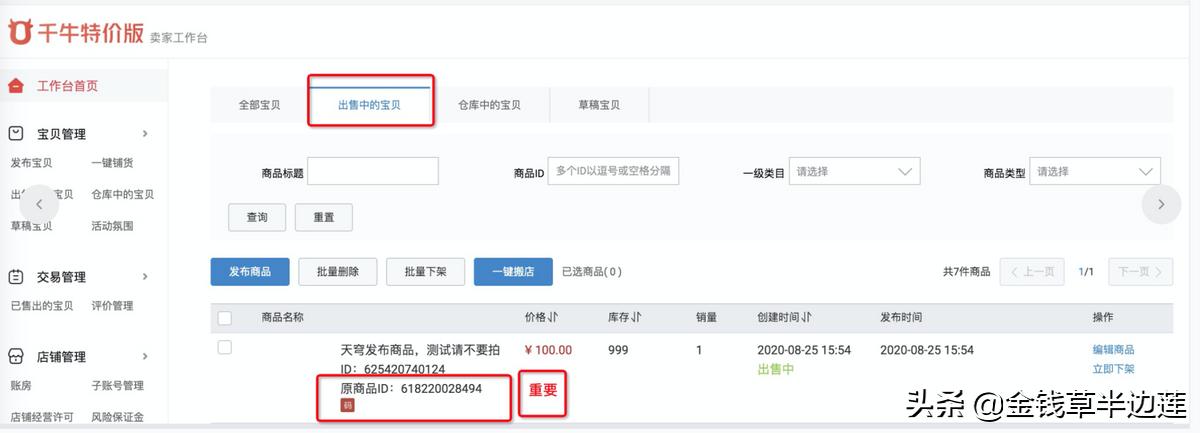Open 账房 in sidebar

pos(21,385)
